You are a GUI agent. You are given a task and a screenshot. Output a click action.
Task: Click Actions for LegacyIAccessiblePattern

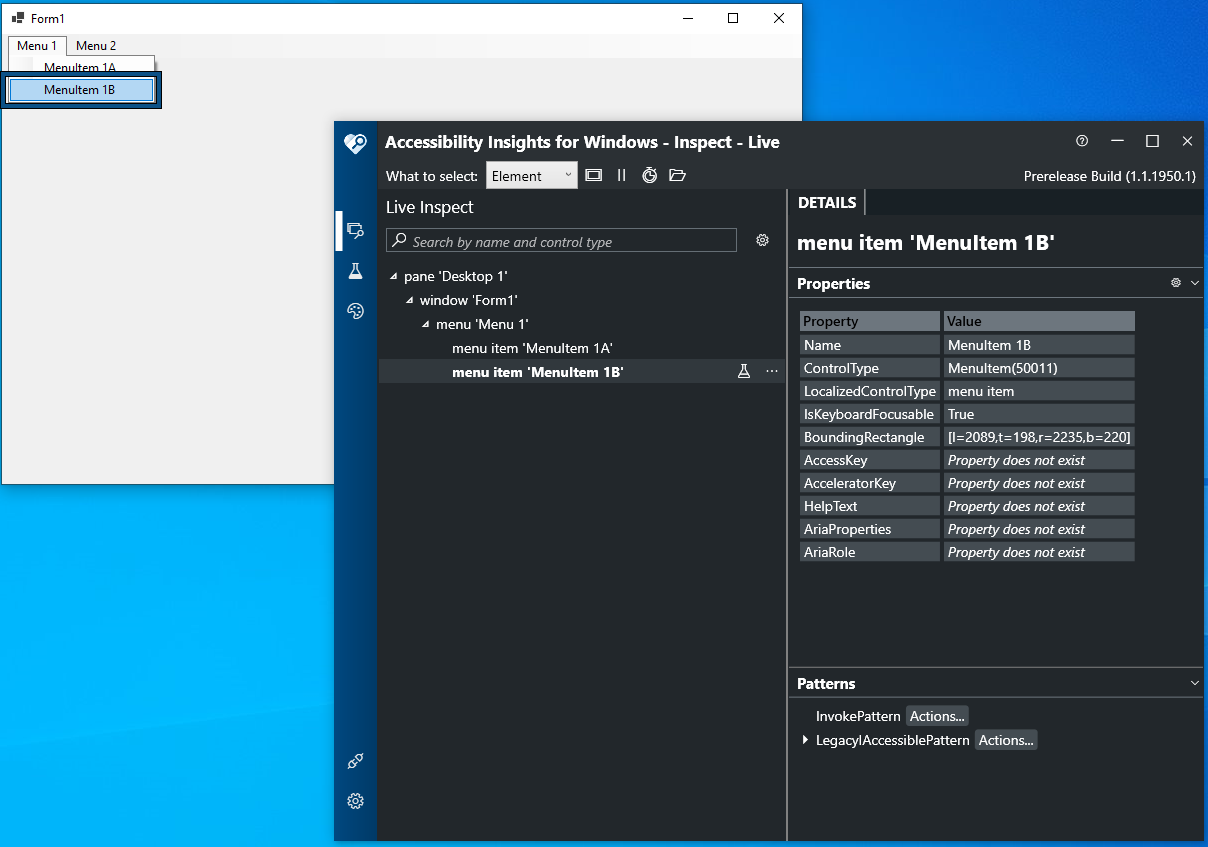click(1005, 740)
